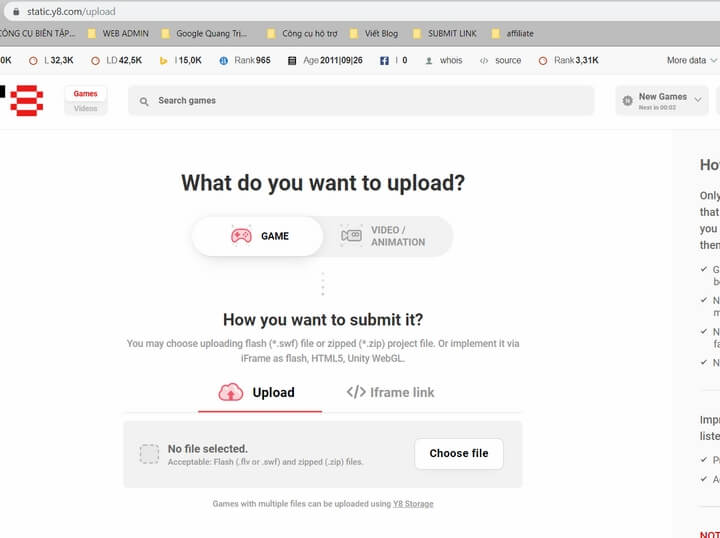The height and width of the screenshot is (538, 720).
Task: Expand the New Games dropdown
Action: (x=662, y=101)
